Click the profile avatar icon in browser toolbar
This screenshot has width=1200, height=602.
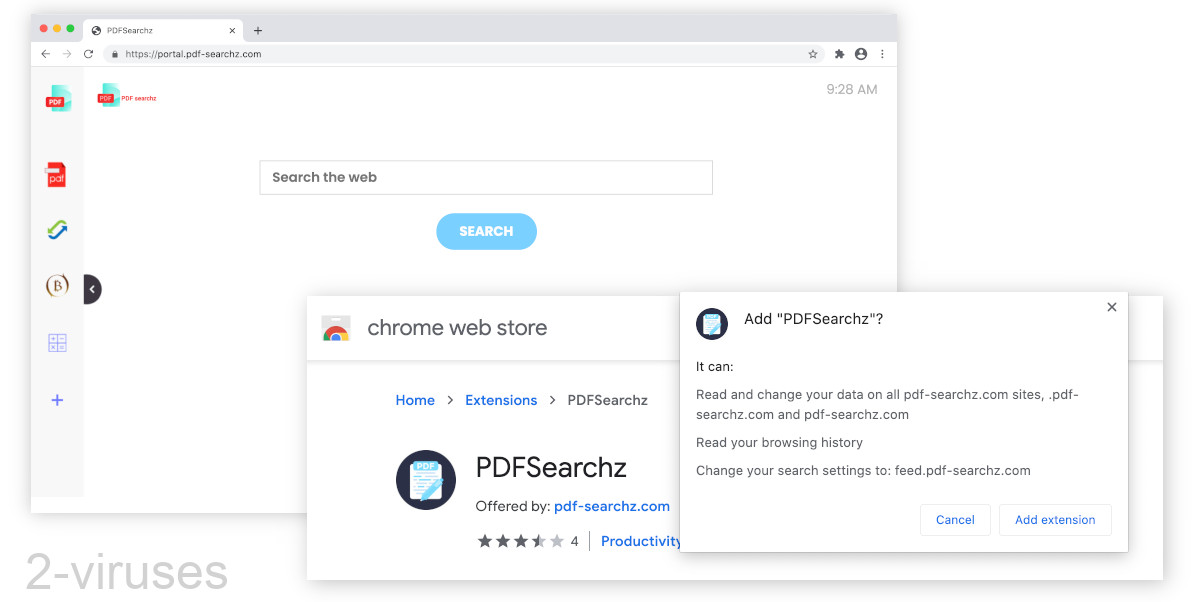tap(861, 54)
